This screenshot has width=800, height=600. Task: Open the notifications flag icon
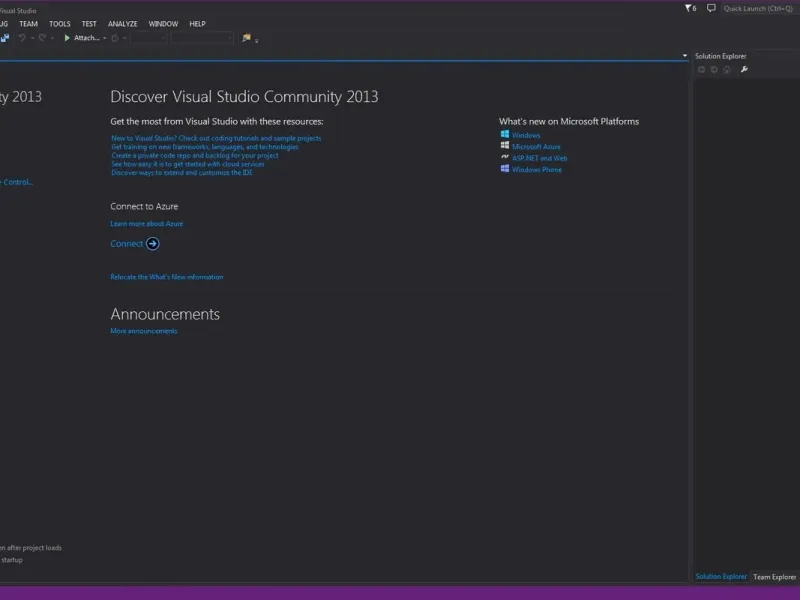tap(688, 8)
